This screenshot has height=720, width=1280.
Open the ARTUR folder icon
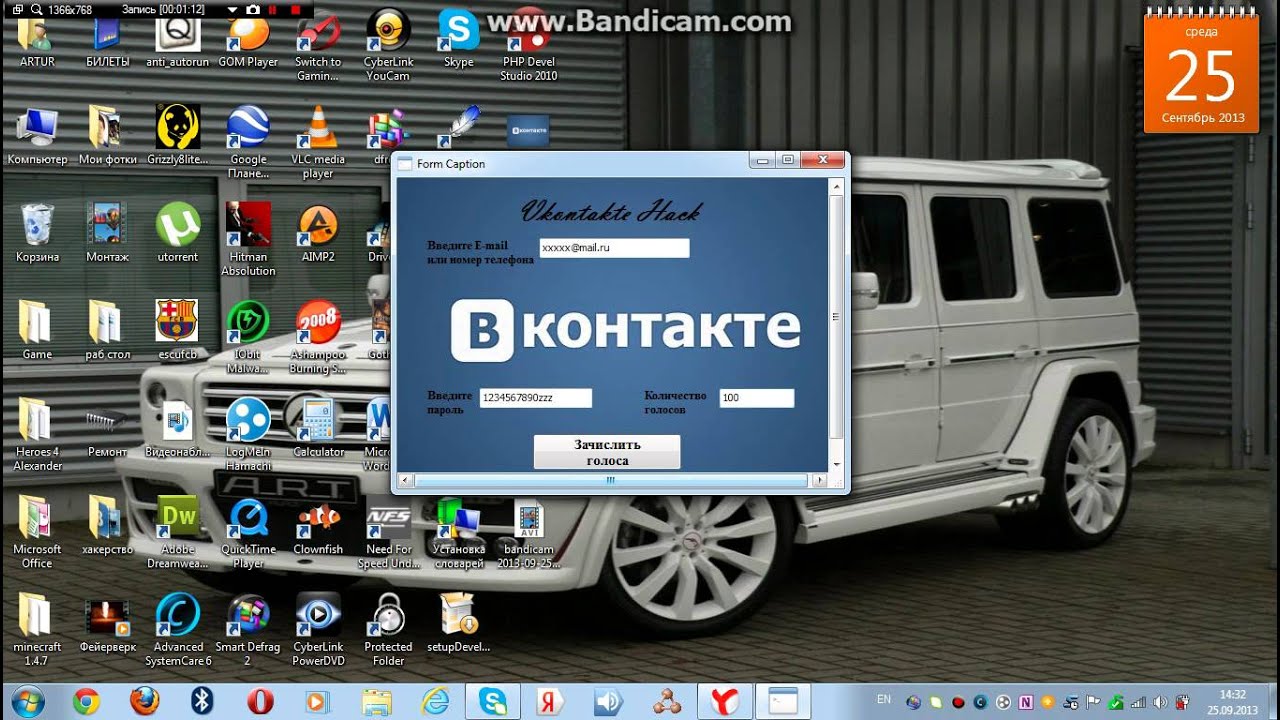pyautogui.click(x=37, y=41)
